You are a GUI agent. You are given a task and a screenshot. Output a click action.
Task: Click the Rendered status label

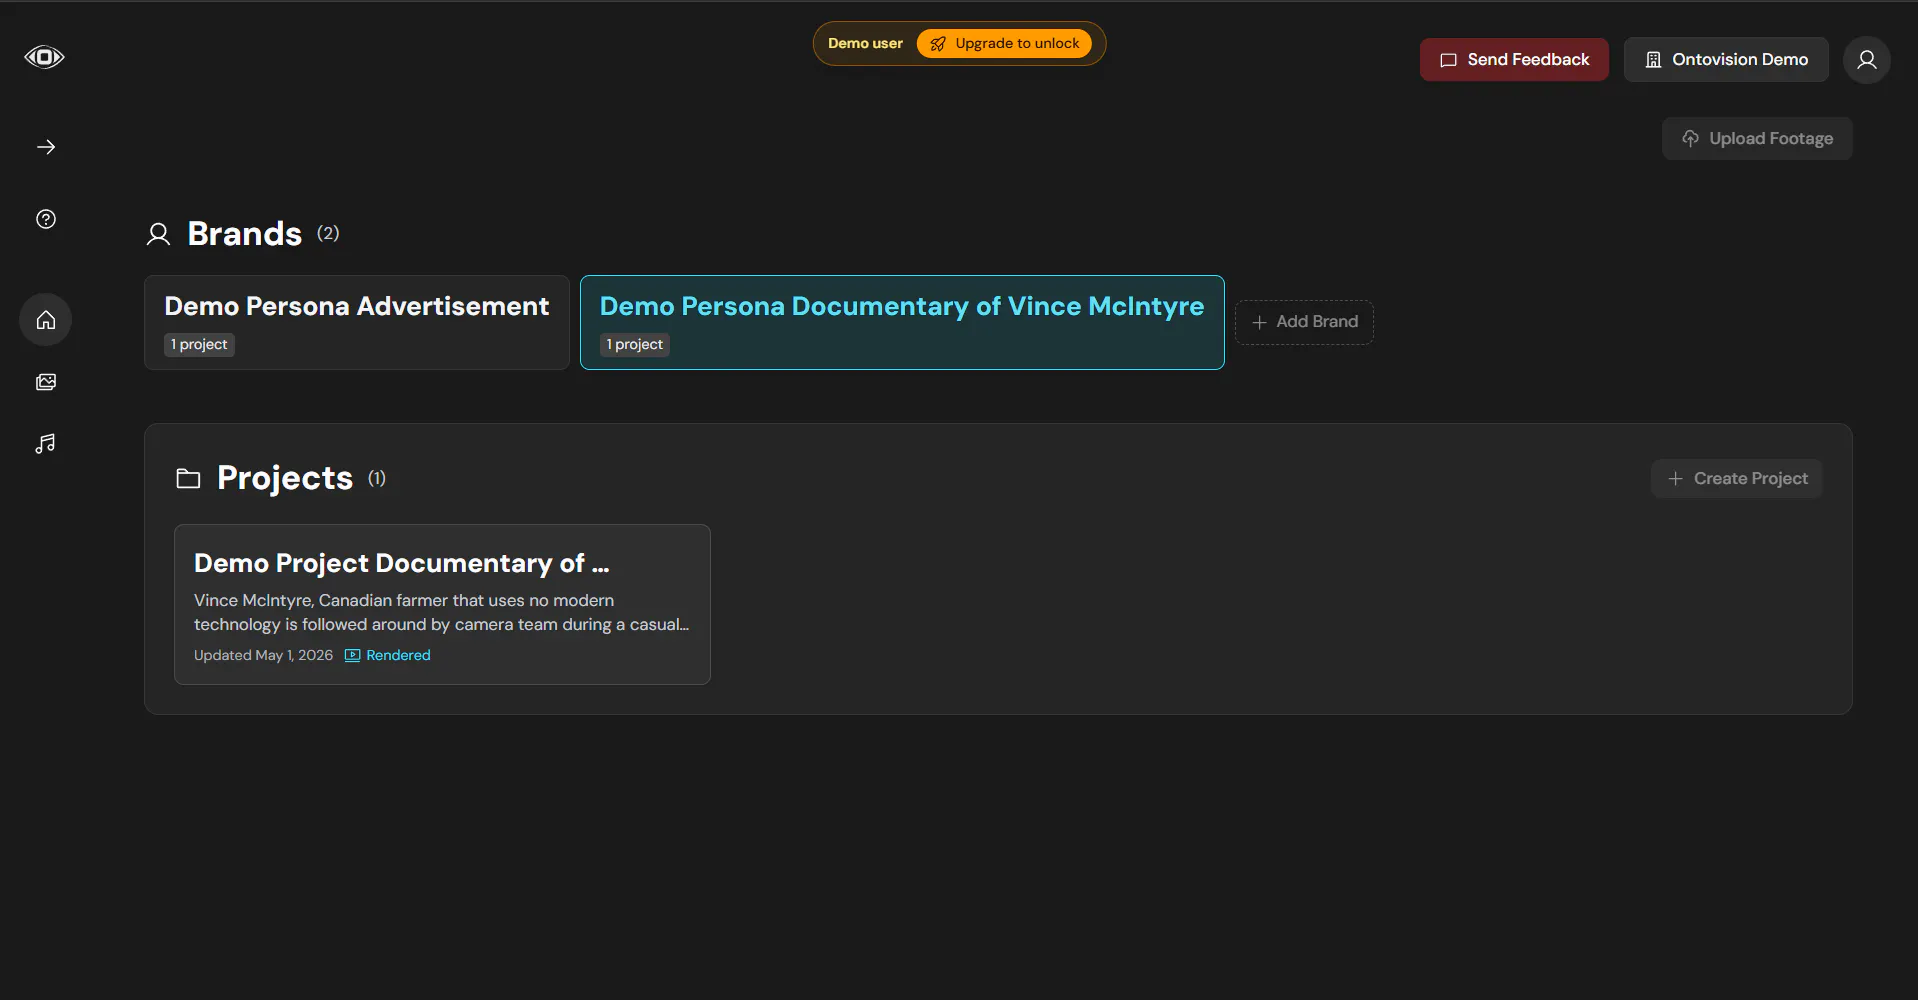(x=388, y=655)
